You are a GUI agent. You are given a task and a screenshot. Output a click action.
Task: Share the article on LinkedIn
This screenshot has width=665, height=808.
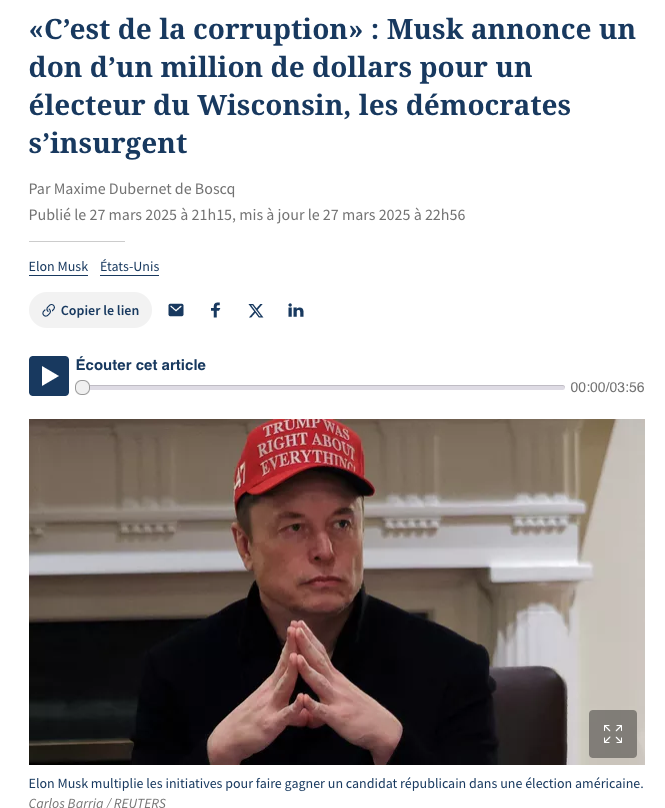click(295, 310)
